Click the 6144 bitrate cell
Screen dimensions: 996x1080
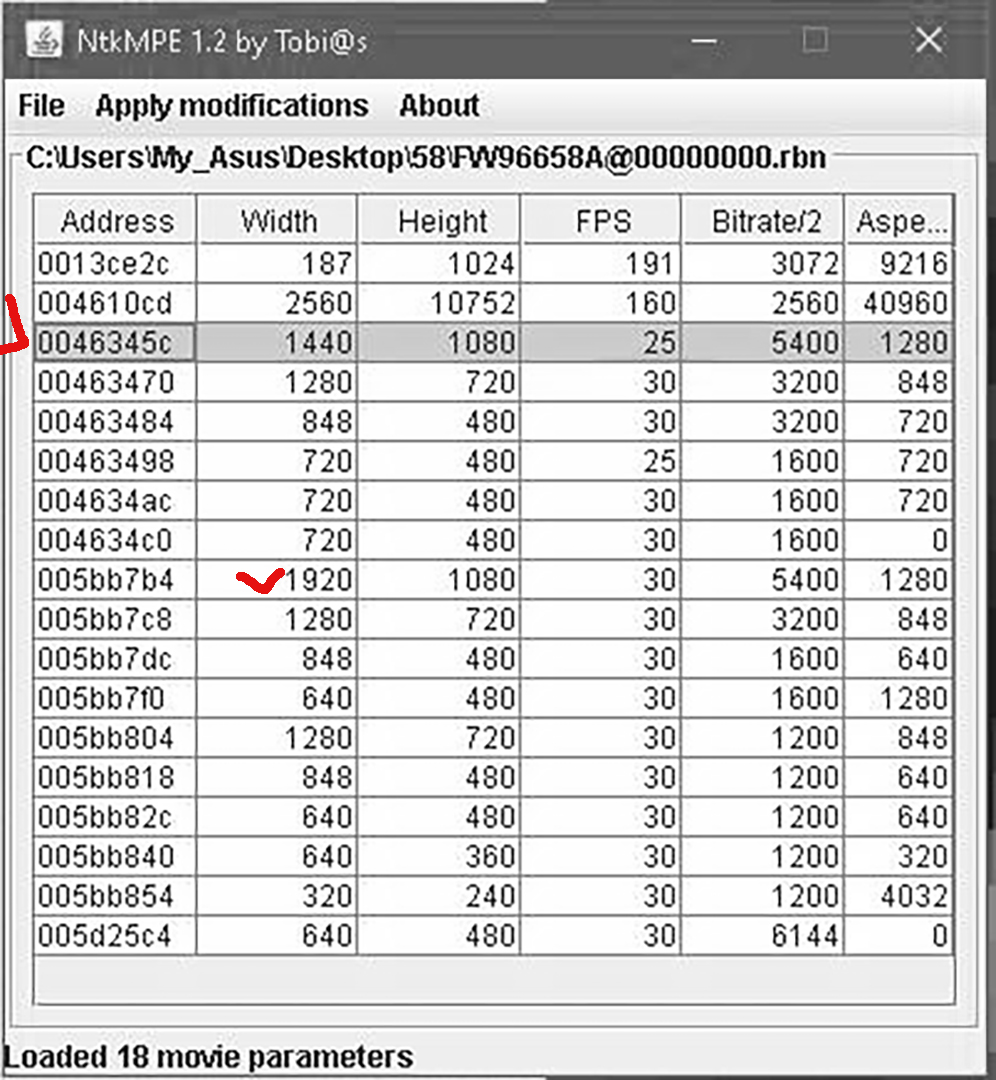click(x=799, y=937)
